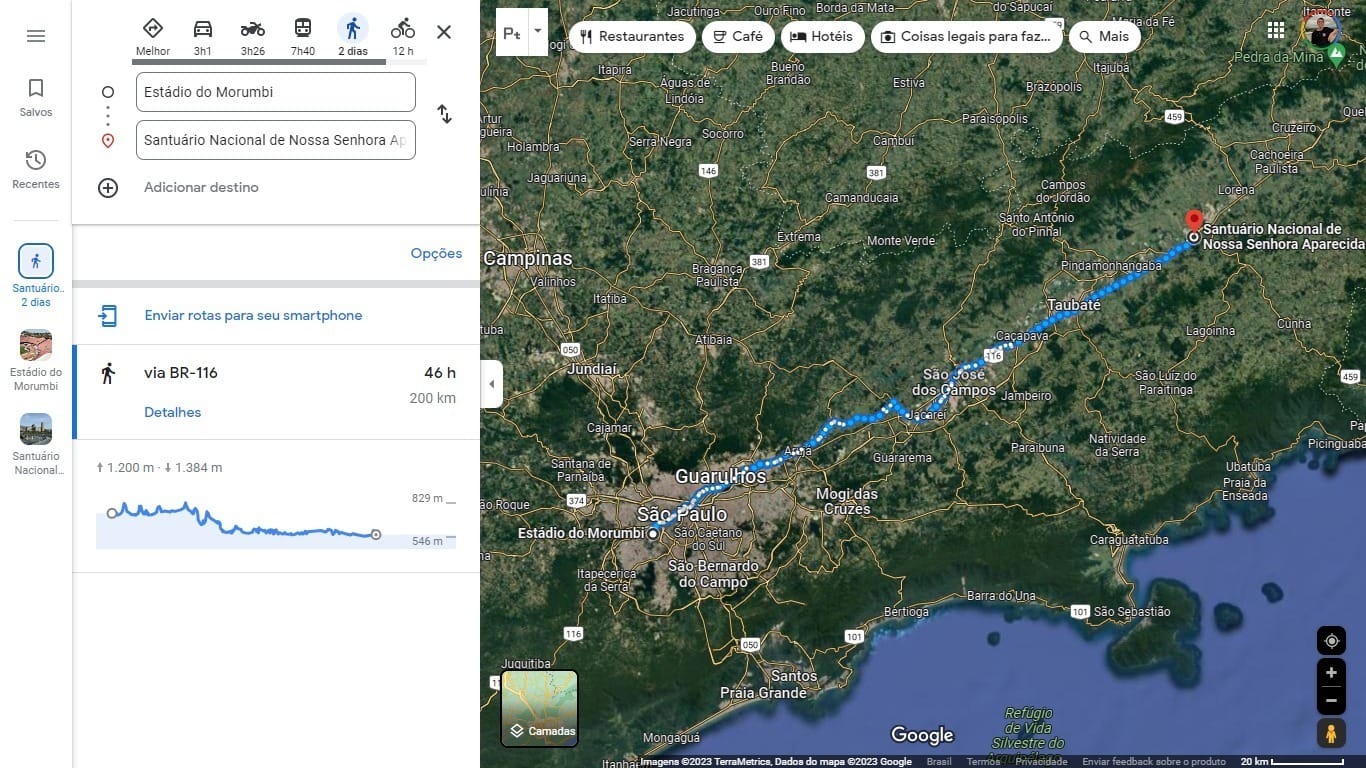Switch to bicycle travel mode
The image size is (1366, 768).
pos(403,36)
